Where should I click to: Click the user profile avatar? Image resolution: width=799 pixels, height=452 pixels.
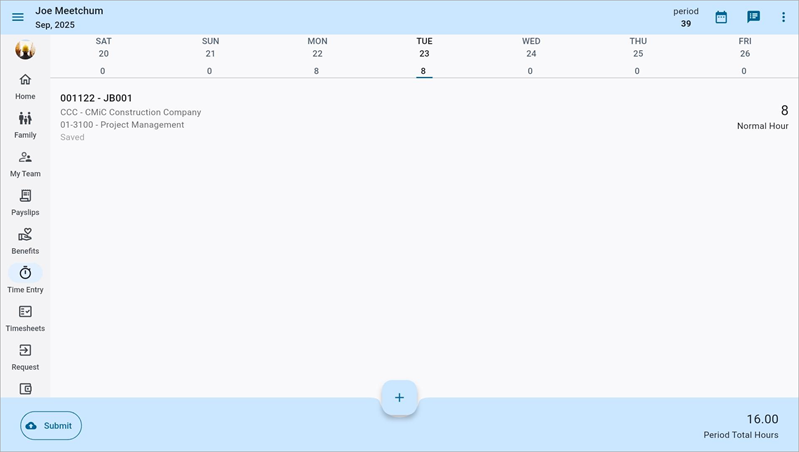click(25, 49)
